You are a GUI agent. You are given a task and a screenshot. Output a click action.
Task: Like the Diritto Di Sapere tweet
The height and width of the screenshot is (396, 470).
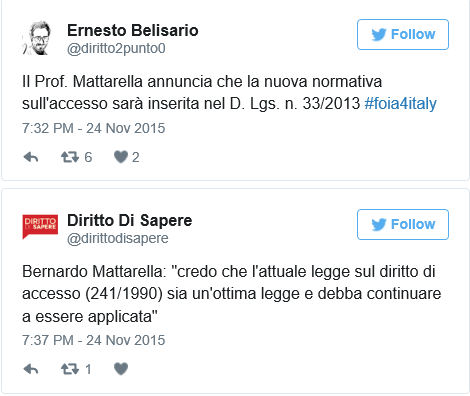[121, 369]
